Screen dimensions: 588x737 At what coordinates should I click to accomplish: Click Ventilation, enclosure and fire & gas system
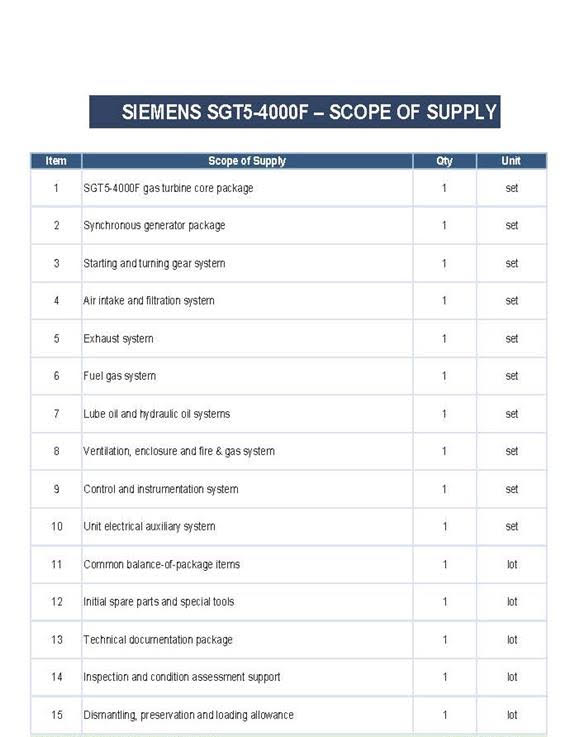click(179, 451)
